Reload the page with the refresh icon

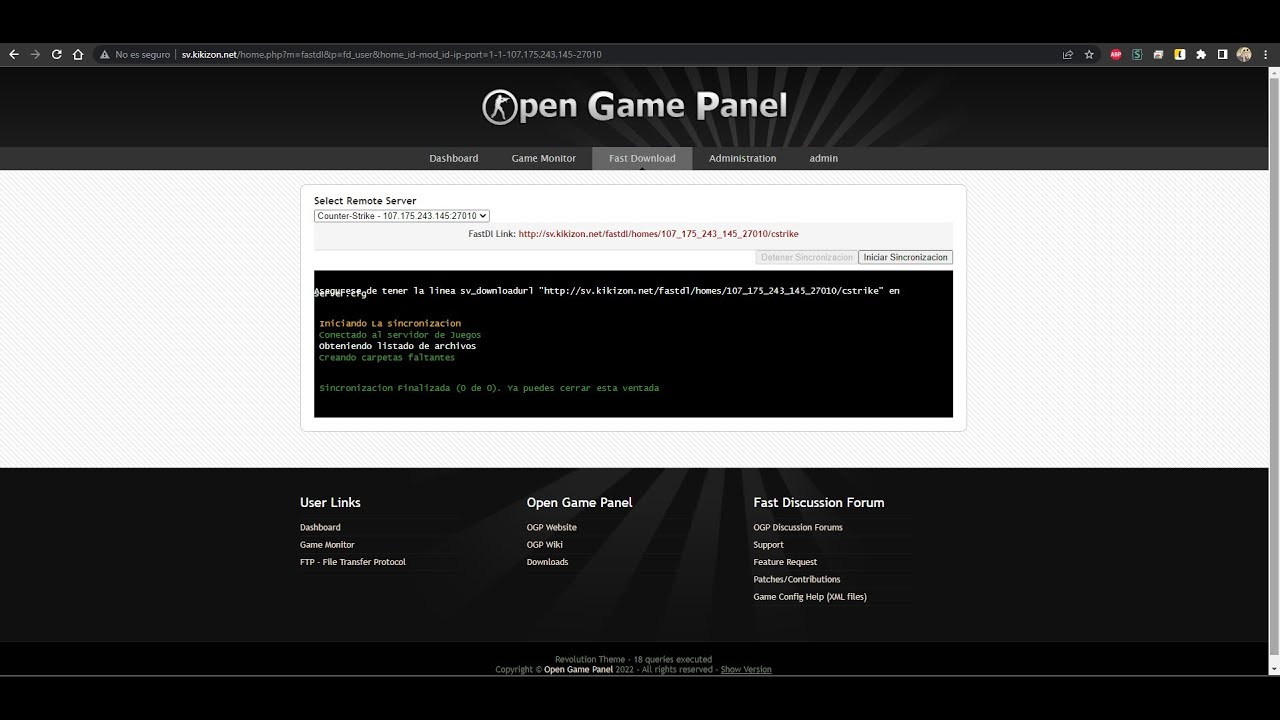(56, 54)
